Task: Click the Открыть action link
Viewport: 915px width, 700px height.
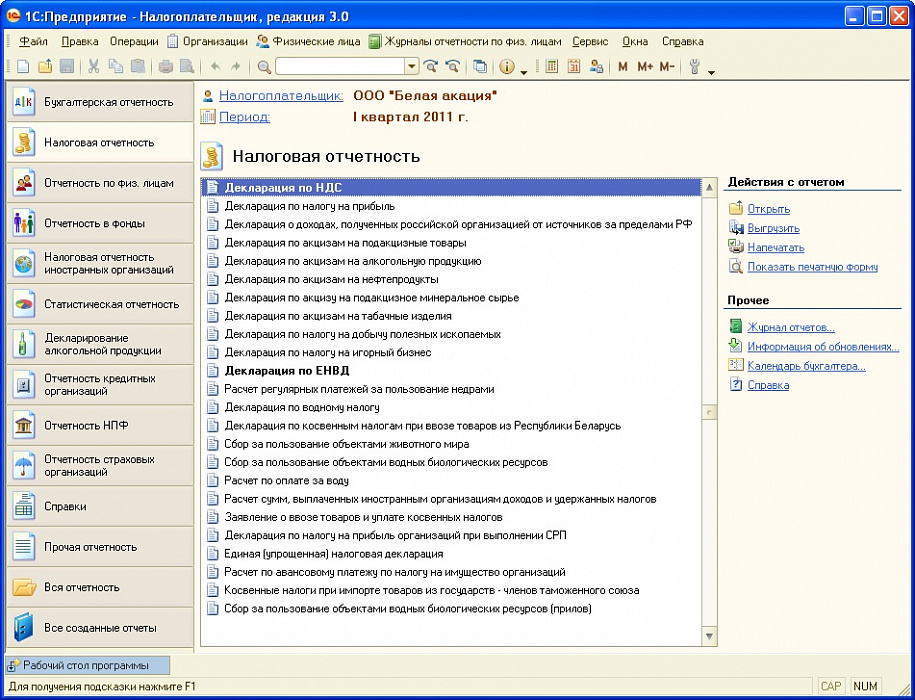Action: click(x=769, y=209)
